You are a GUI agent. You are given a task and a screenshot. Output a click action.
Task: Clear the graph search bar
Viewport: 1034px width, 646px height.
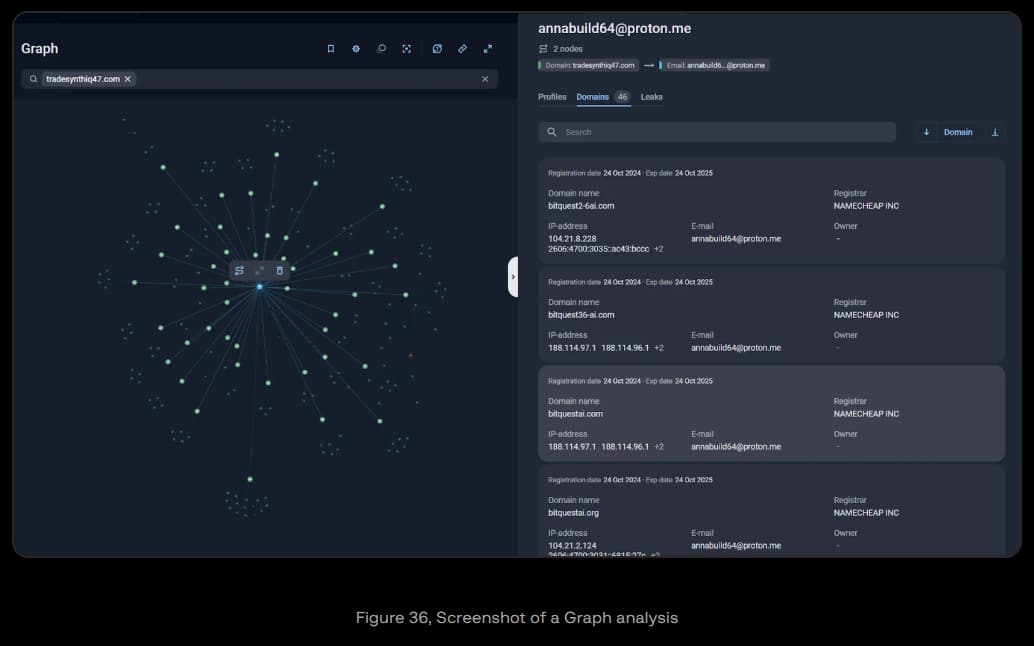click(485, 79)
